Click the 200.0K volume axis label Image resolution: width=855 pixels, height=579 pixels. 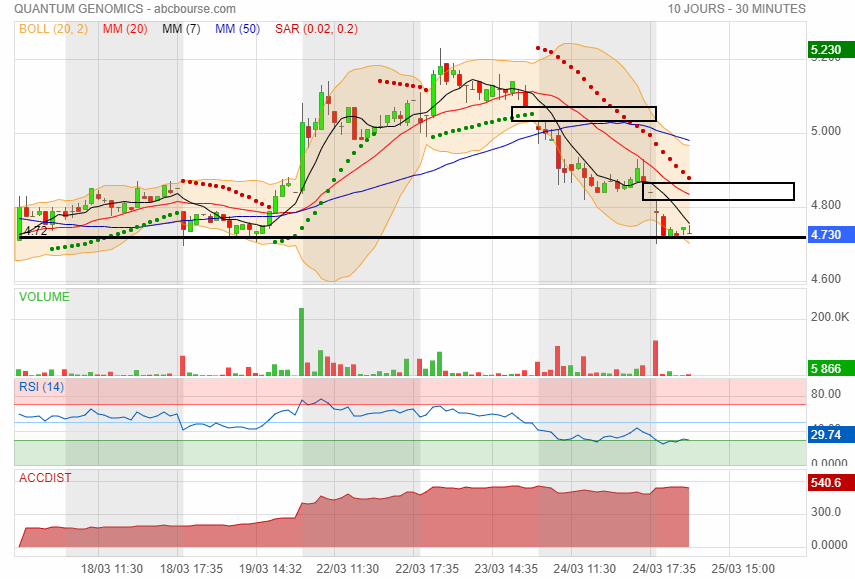830,317
